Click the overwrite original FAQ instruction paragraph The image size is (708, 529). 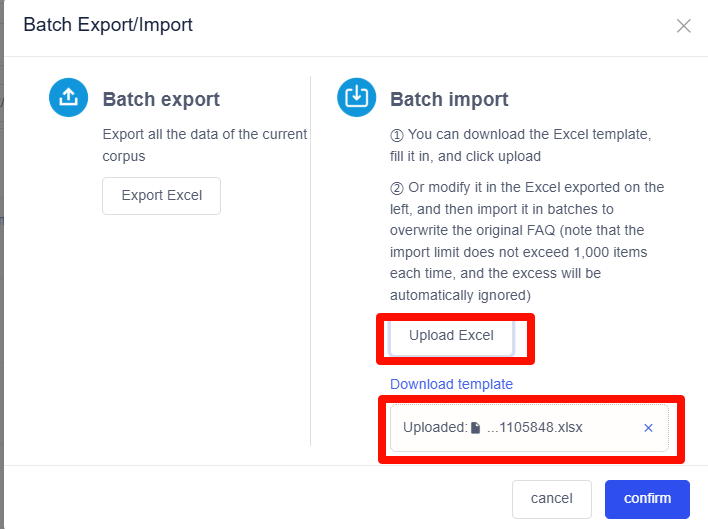tap(527, 241)
